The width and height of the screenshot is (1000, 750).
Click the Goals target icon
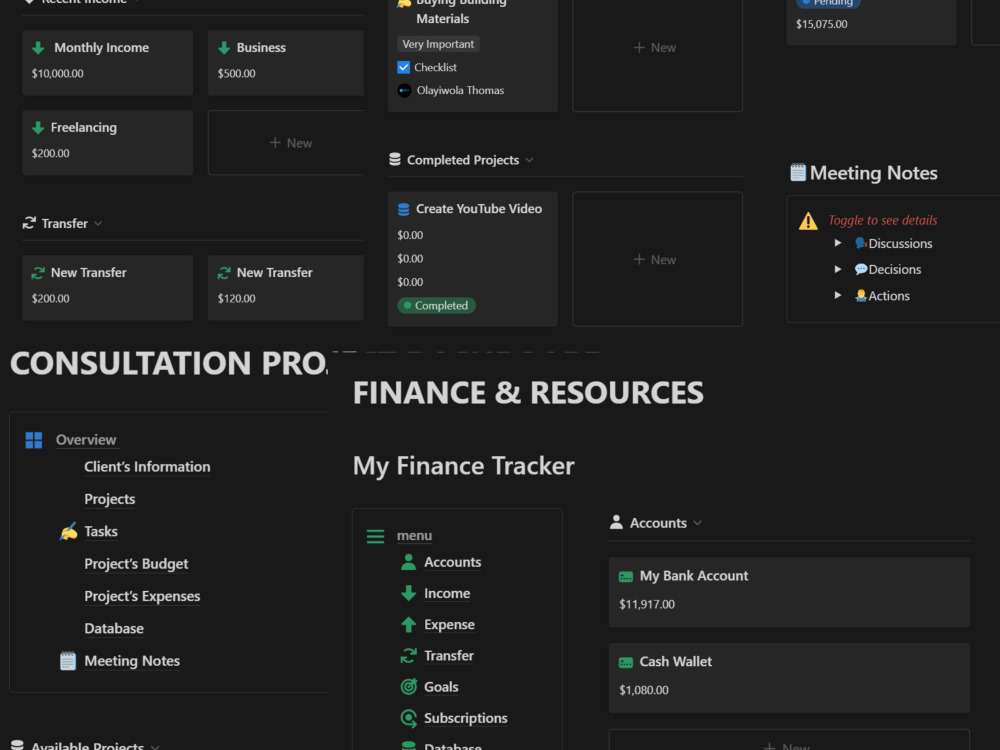pos(409,687)
